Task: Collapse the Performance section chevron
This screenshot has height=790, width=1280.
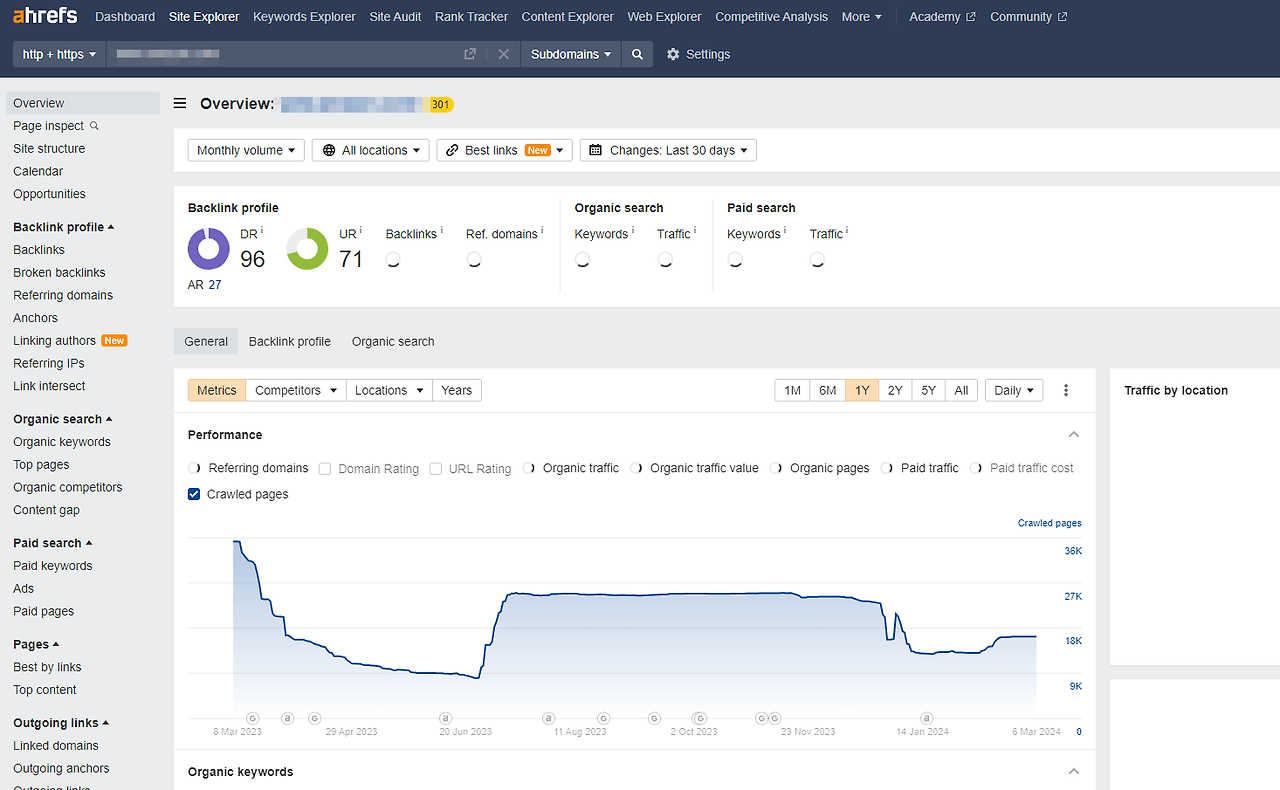Action: pyautogui.click(x=1074, y=435)
